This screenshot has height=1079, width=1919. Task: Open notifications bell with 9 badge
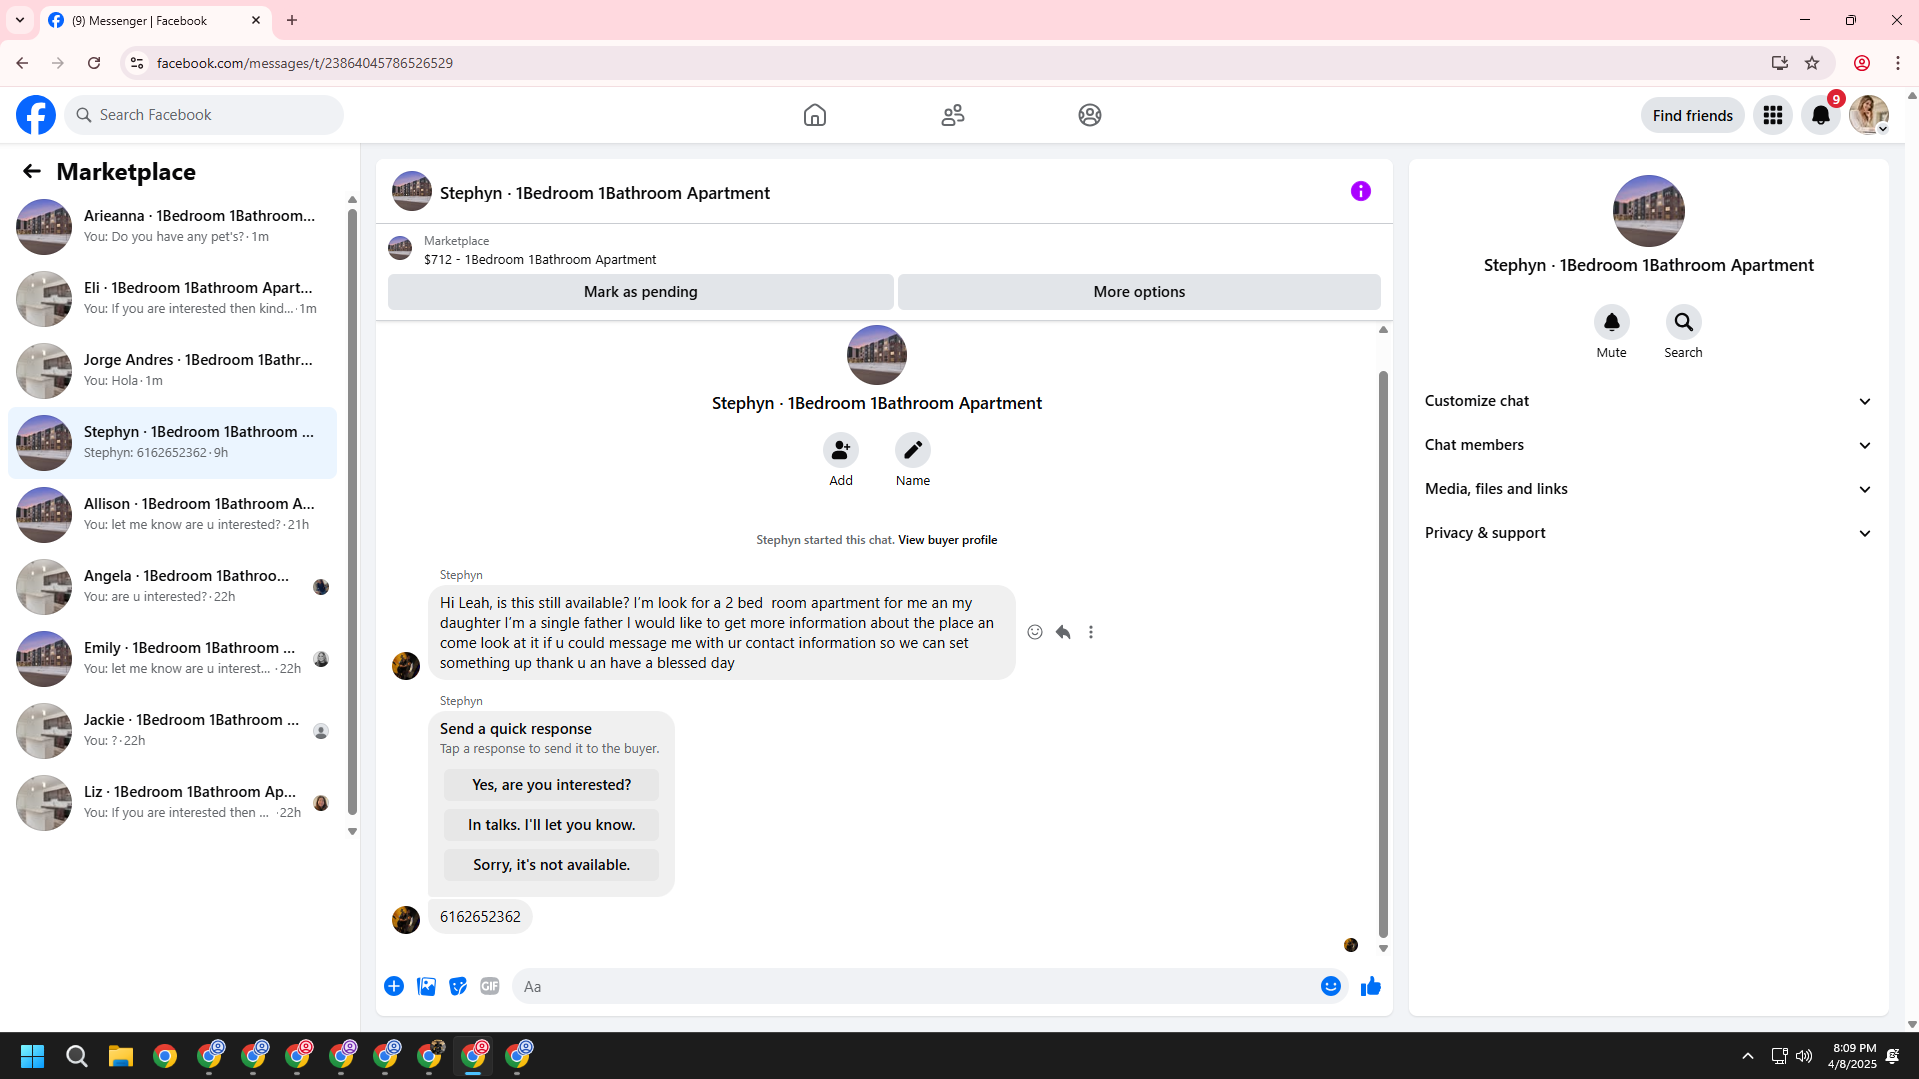click(1821, 115)
